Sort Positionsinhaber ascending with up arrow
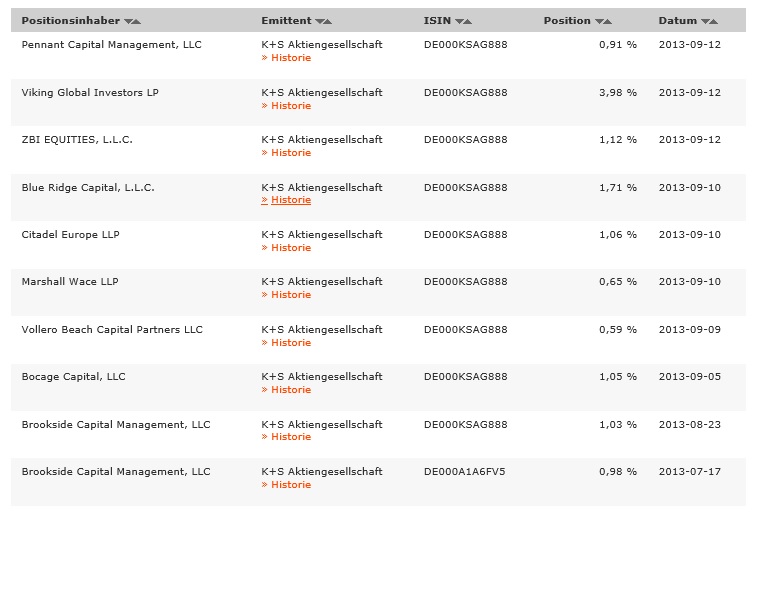768x614 pixels. click(x=137, y=21)
